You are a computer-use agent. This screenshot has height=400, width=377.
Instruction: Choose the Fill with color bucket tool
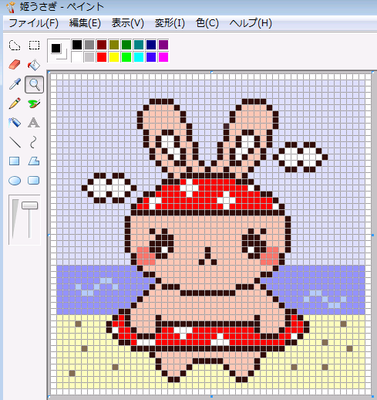point(34,65)
